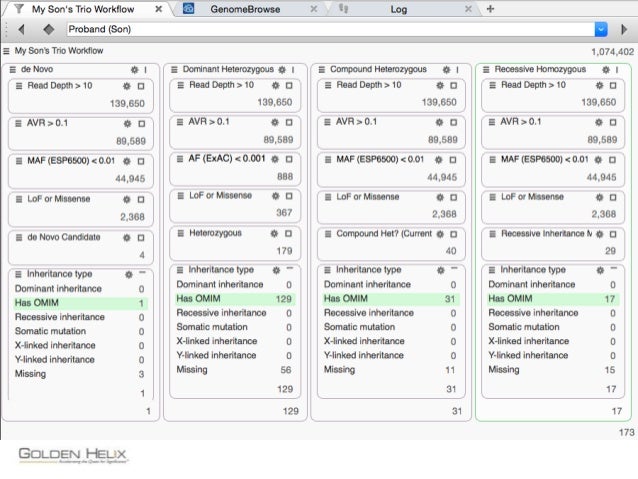Collapse Dominant Heterozygous Inheritance type card
This screenshot has width=638, height=479.
pyautogui.click(x=290, y=268)
